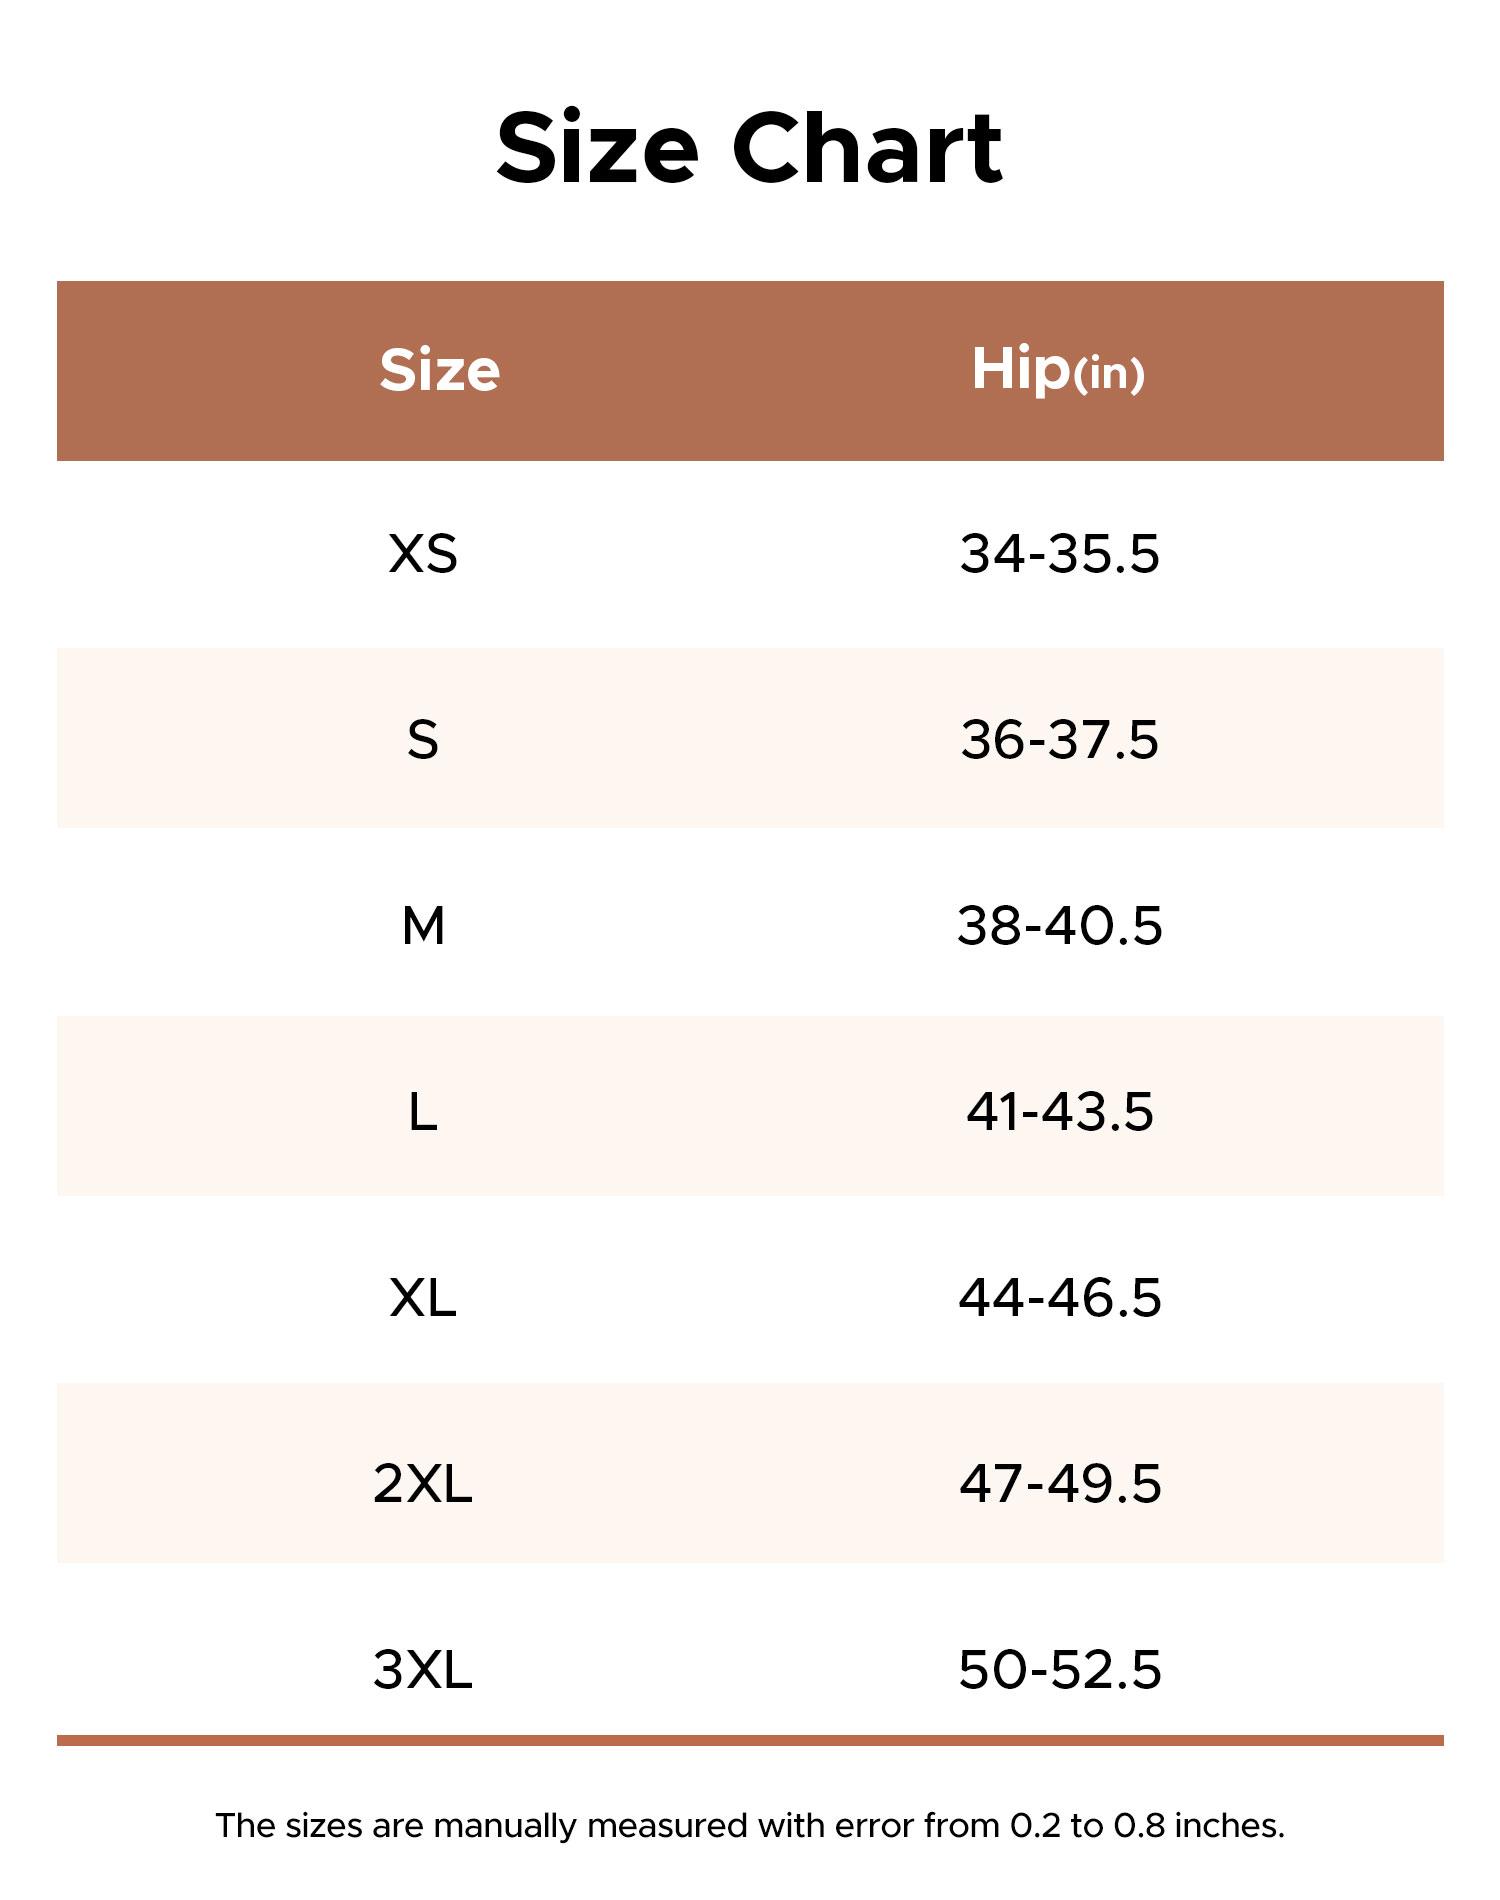Click the 3XL size label
1500x1900 pixels.
(x=423, y=1670)
